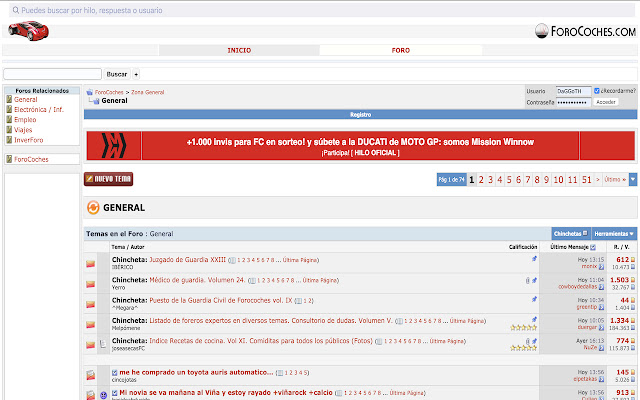This screenshot has height=400, width=640.
Task: Click the folder icon next to Viajes
Action: tap(9, 130)
